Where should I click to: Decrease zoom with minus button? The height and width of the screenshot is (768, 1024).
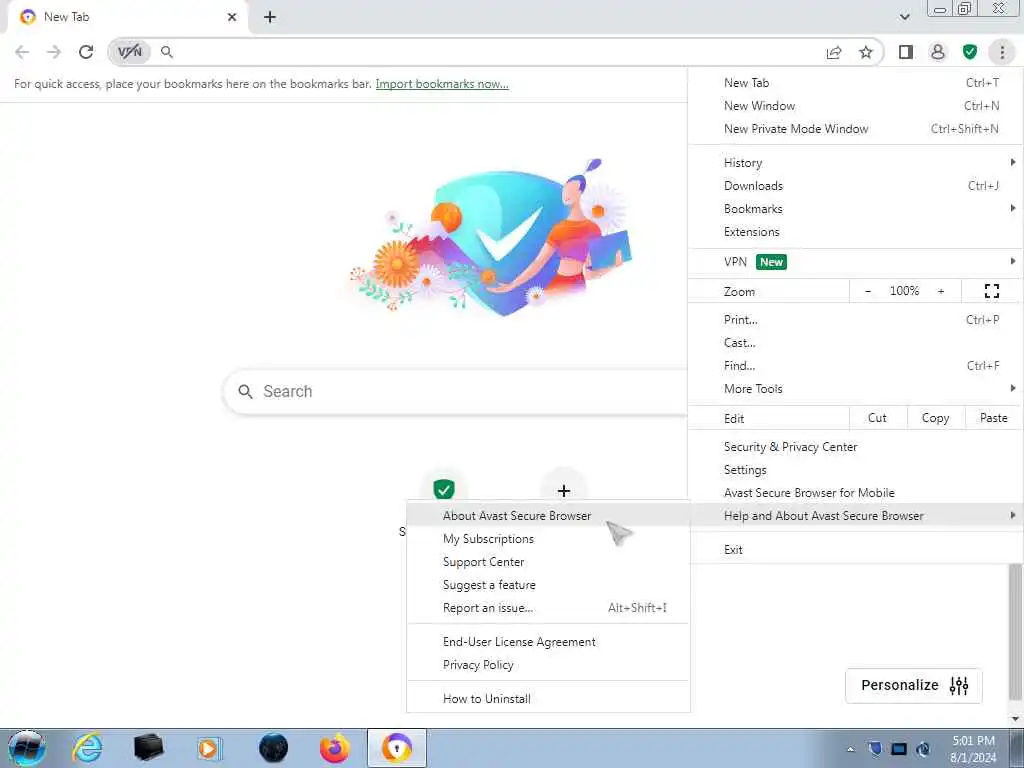(x=868, y=291)
